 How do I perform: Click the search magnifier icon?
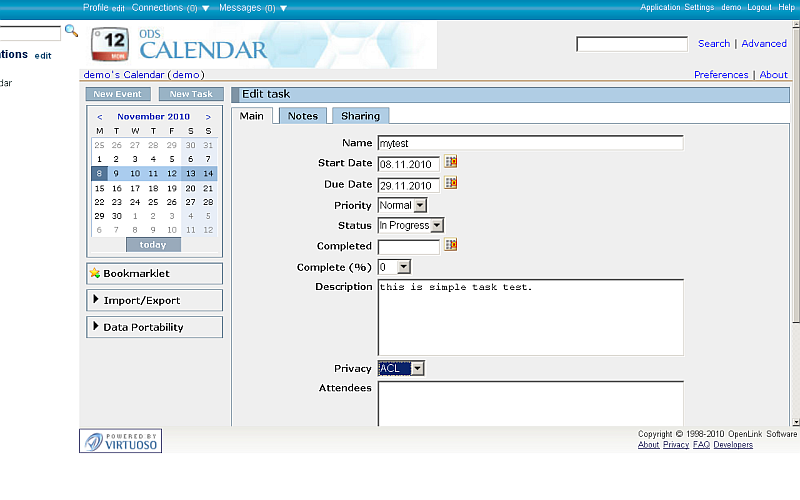click(71, 32)
